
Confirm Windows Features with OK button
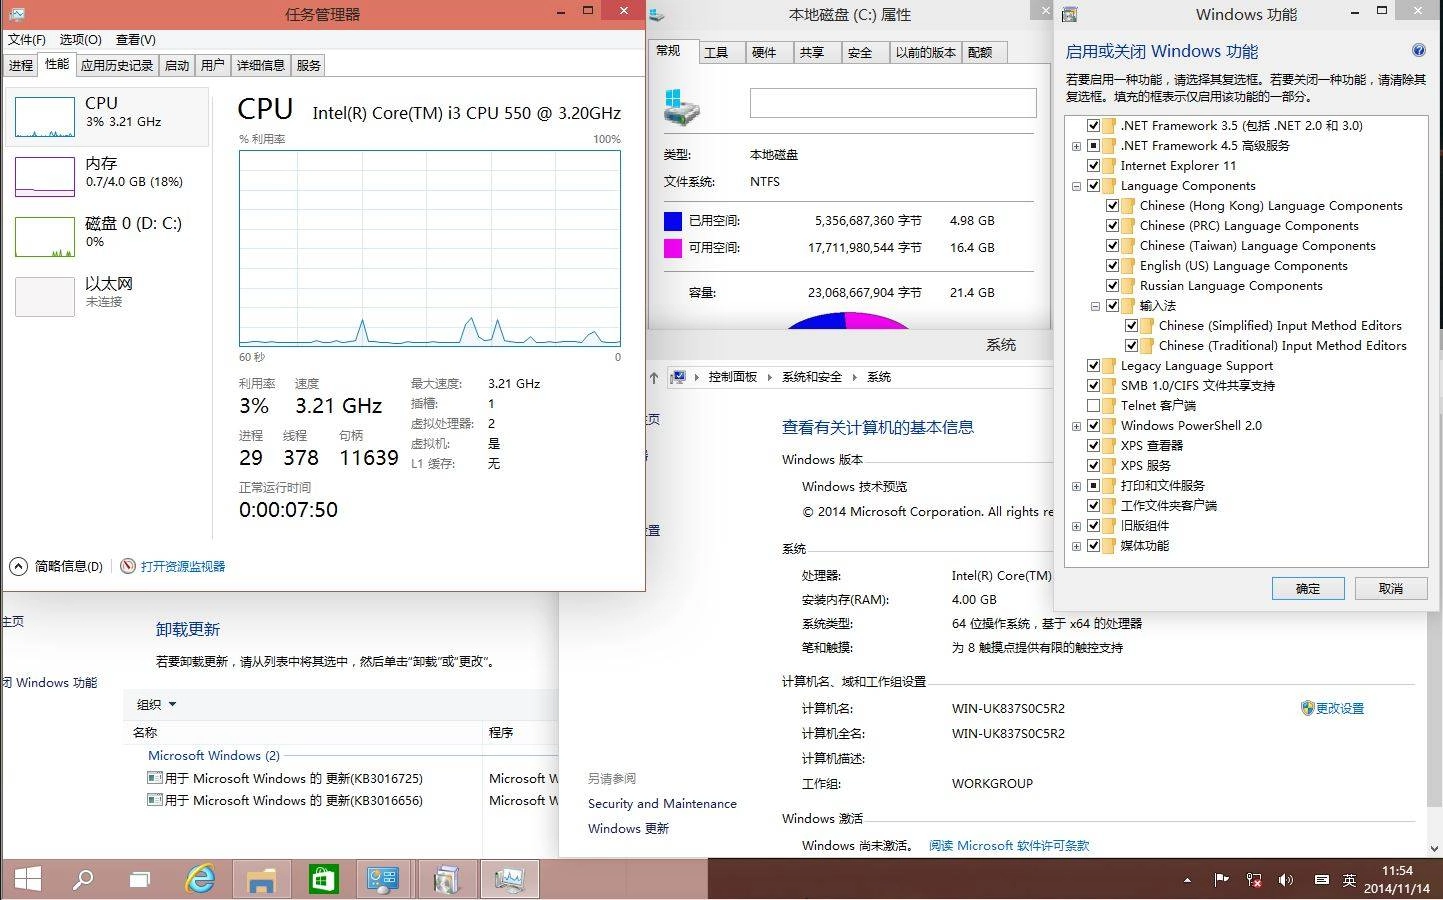[1308, 588]
